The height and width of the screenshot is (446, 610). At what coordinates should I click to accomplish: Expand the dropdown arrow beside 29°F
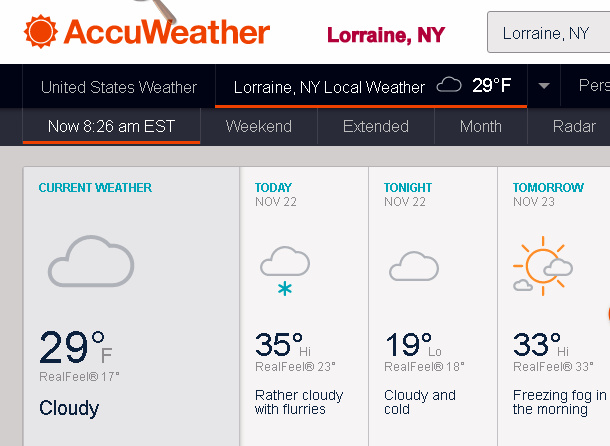point(544,86)
